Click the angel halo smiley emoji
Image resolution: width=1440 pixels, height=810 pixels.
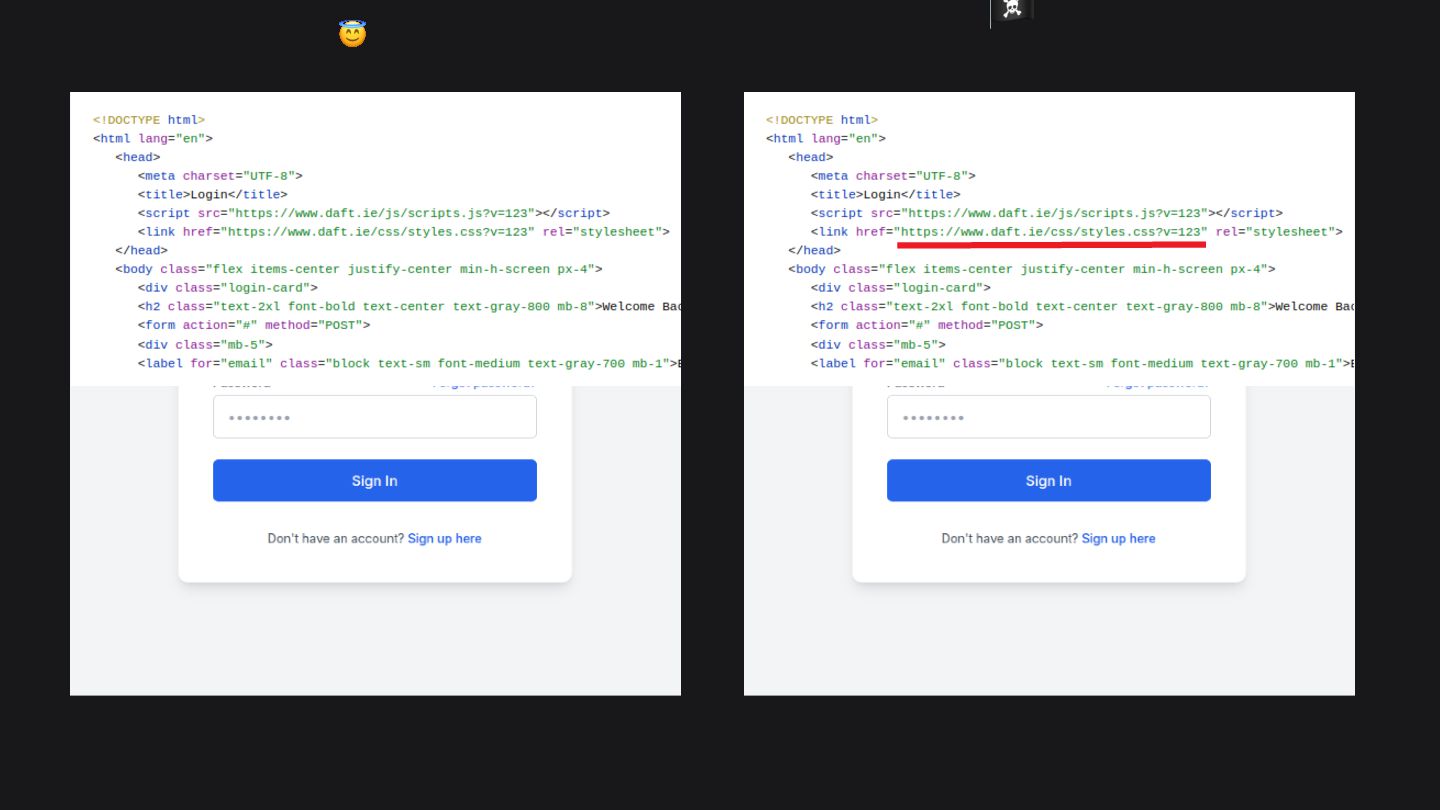tap(352, 34)
